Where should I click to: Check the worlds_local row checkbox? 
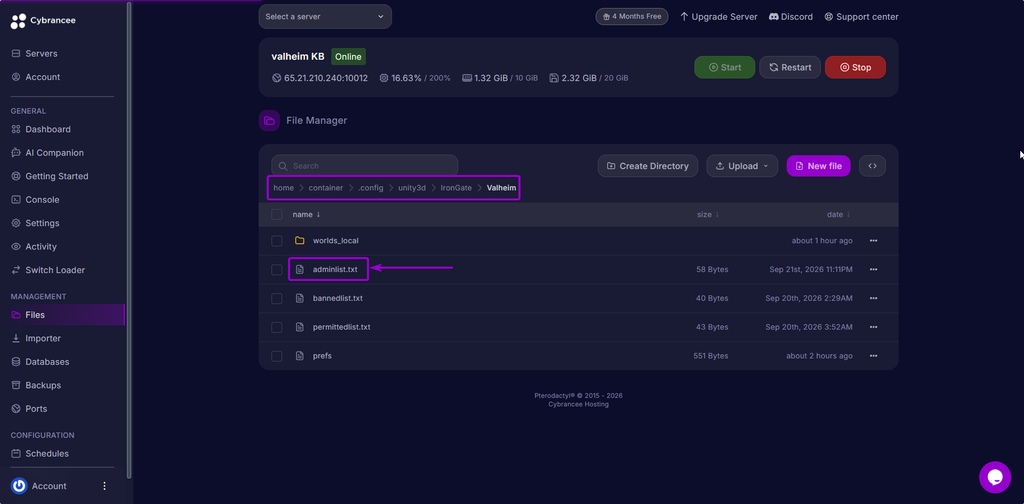click(277, 241)
